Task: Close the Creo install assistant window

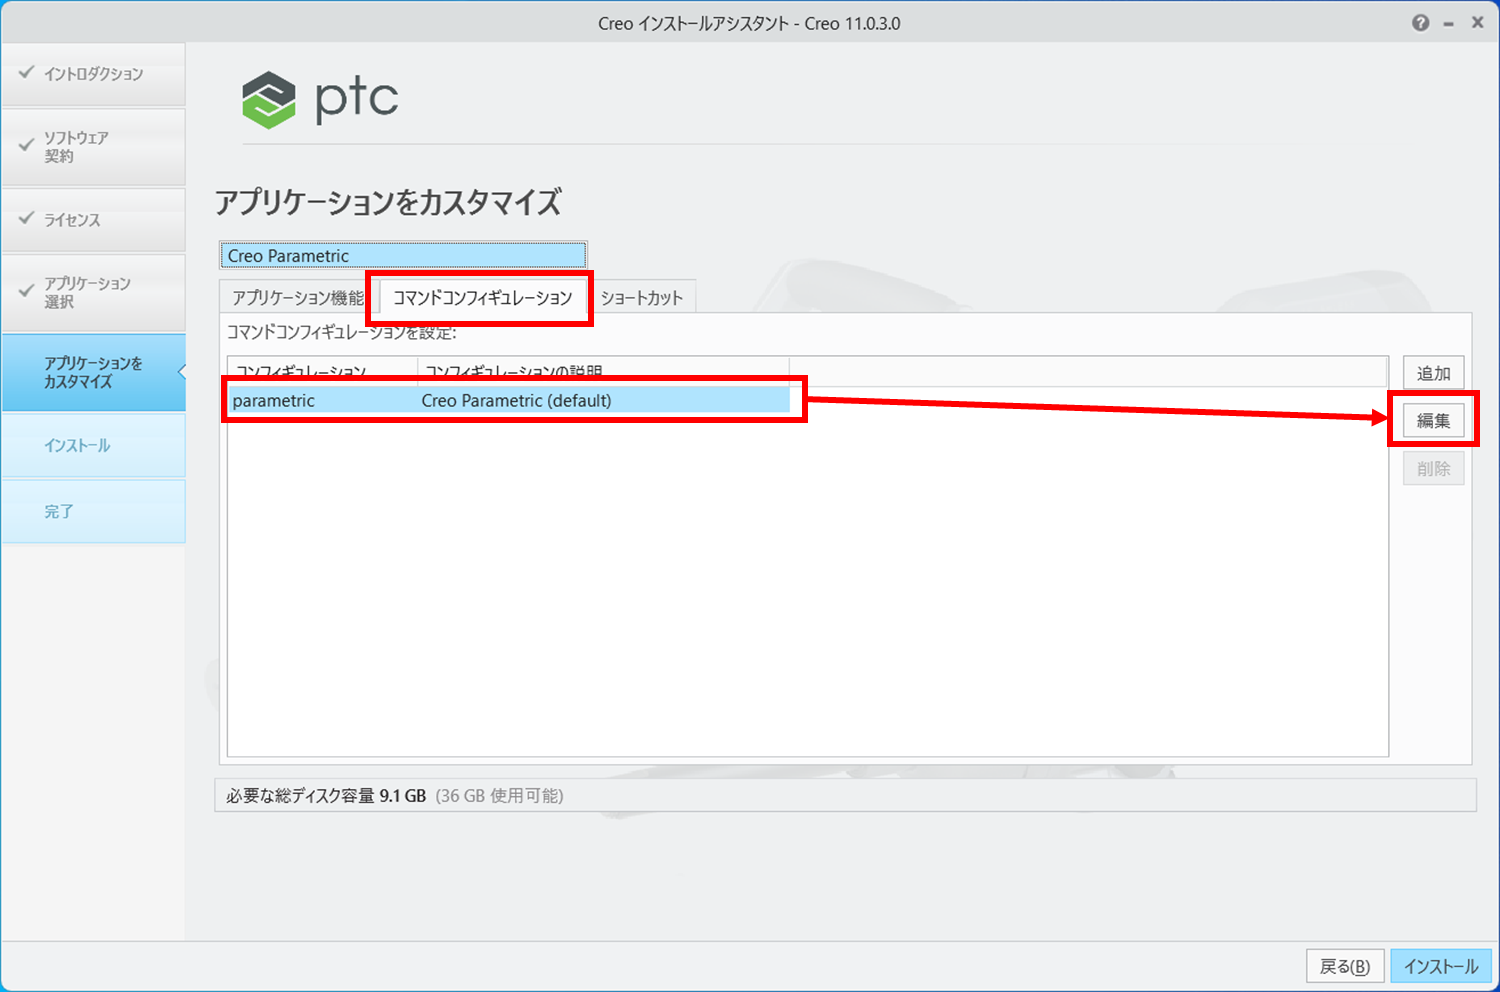Action: point(1477,23)
